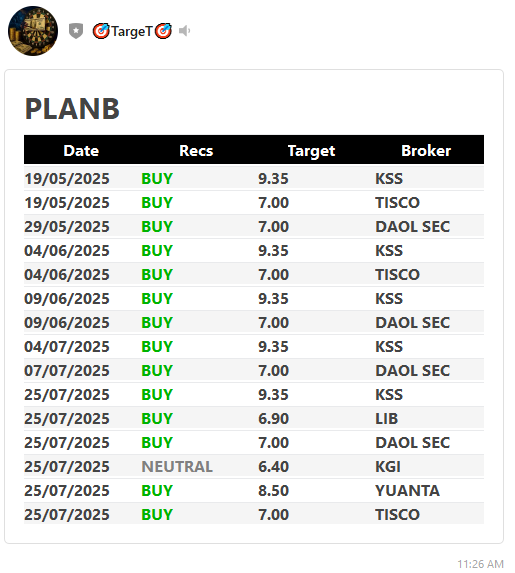Screen dimensions: 515x573
Task: Click the Date column header
Action: (x=81, y=151)
